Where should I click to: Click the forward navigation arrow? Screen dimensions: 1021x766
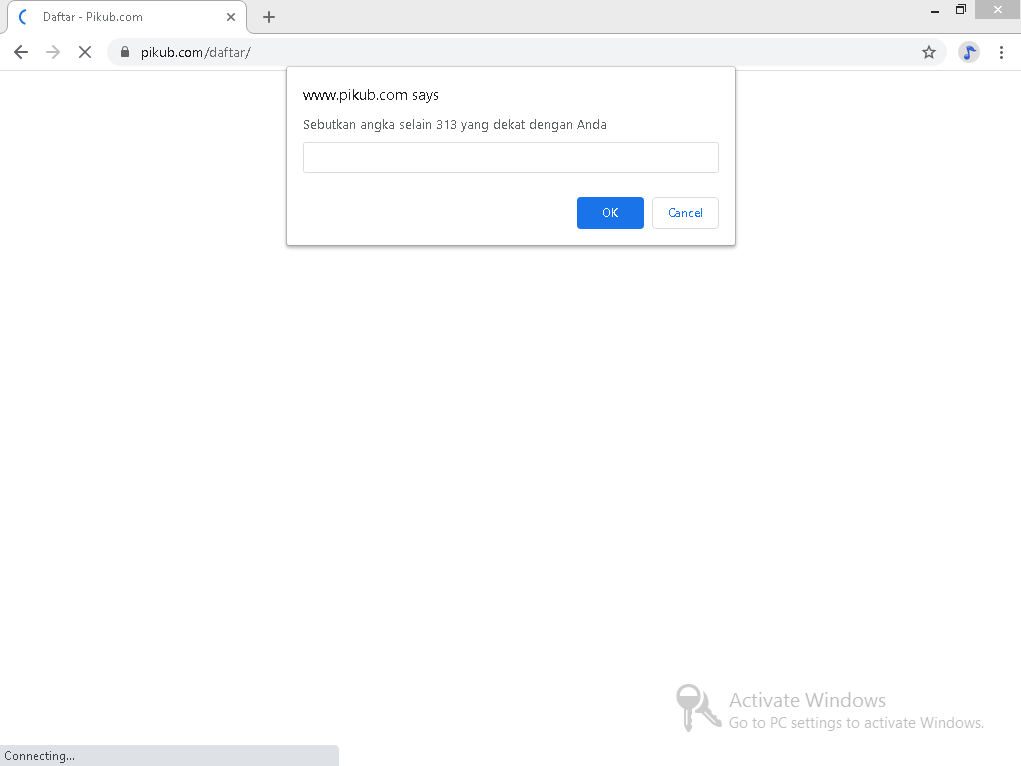(x=53, y=52)
